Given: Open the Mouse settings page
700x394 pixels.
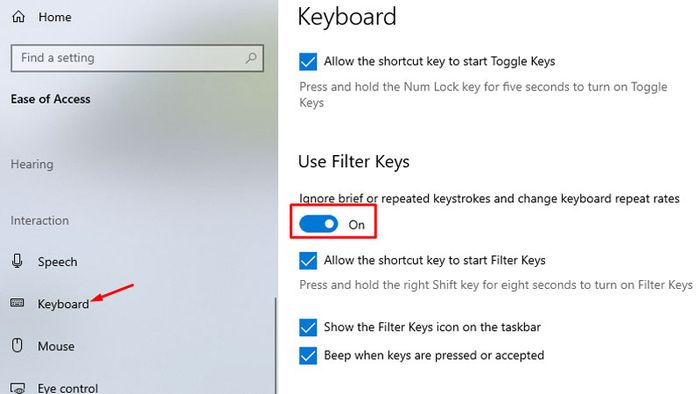Looking at the screenshot, I should coord(56,346).
